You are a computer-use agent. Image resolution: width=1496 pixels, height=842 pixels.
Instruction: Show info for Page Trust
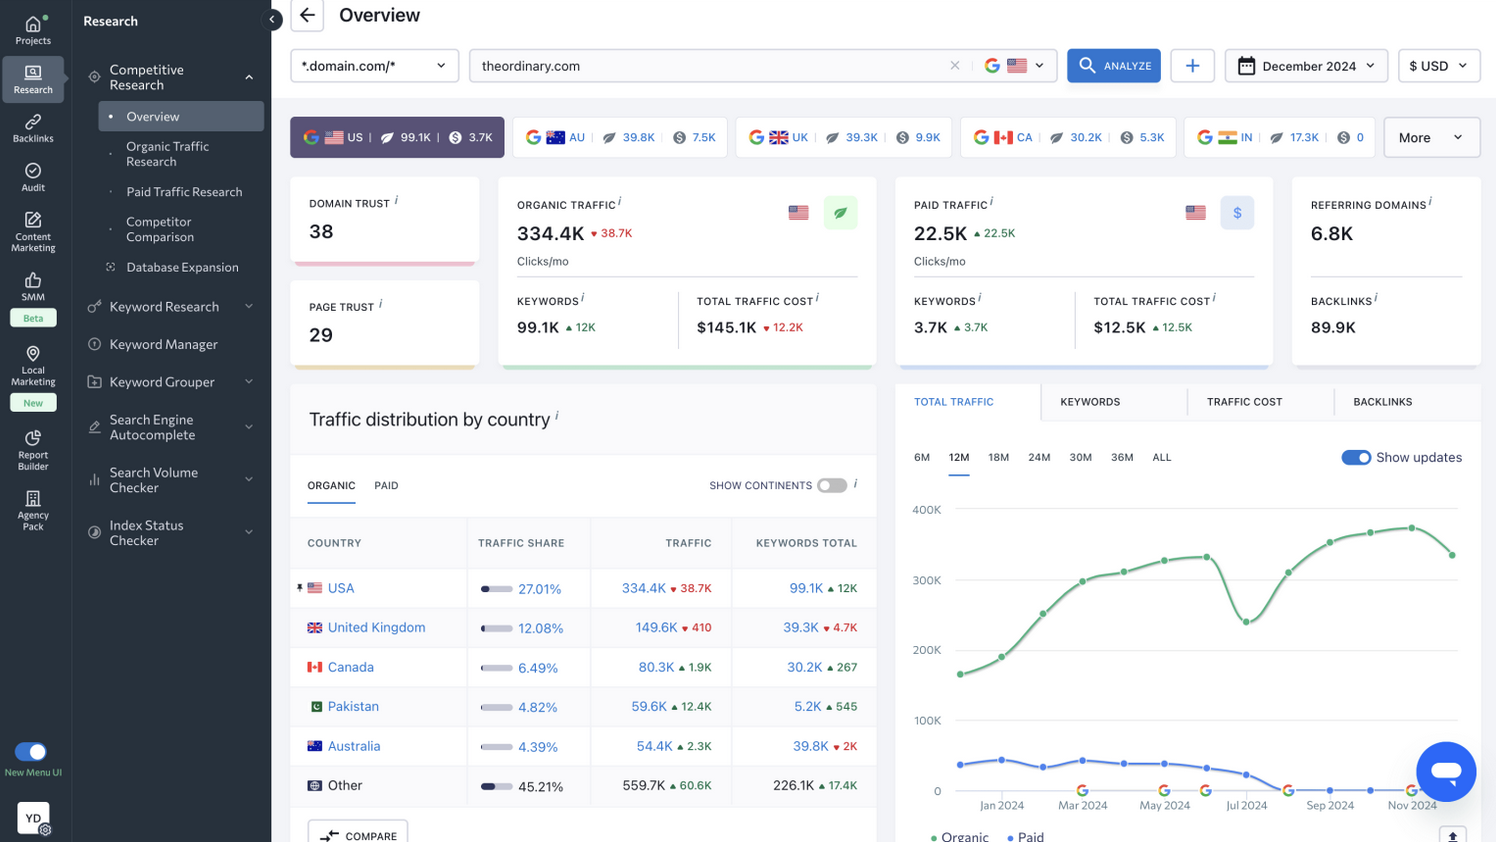click(x=380, y=304)
